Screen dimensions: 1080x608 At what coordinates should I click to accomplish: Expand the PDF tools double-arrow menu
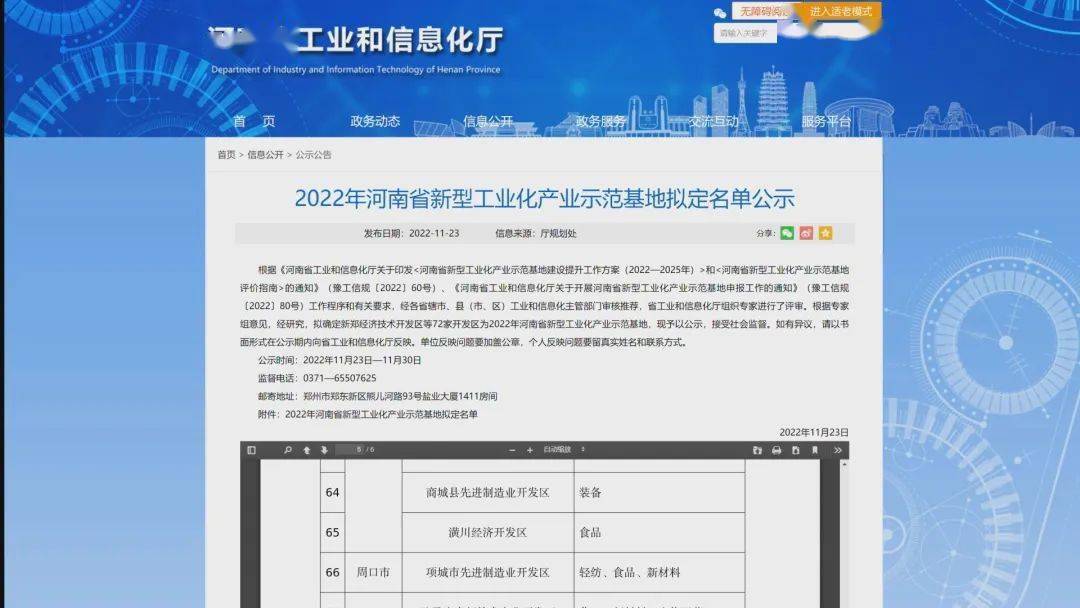(x=838, y=450)
